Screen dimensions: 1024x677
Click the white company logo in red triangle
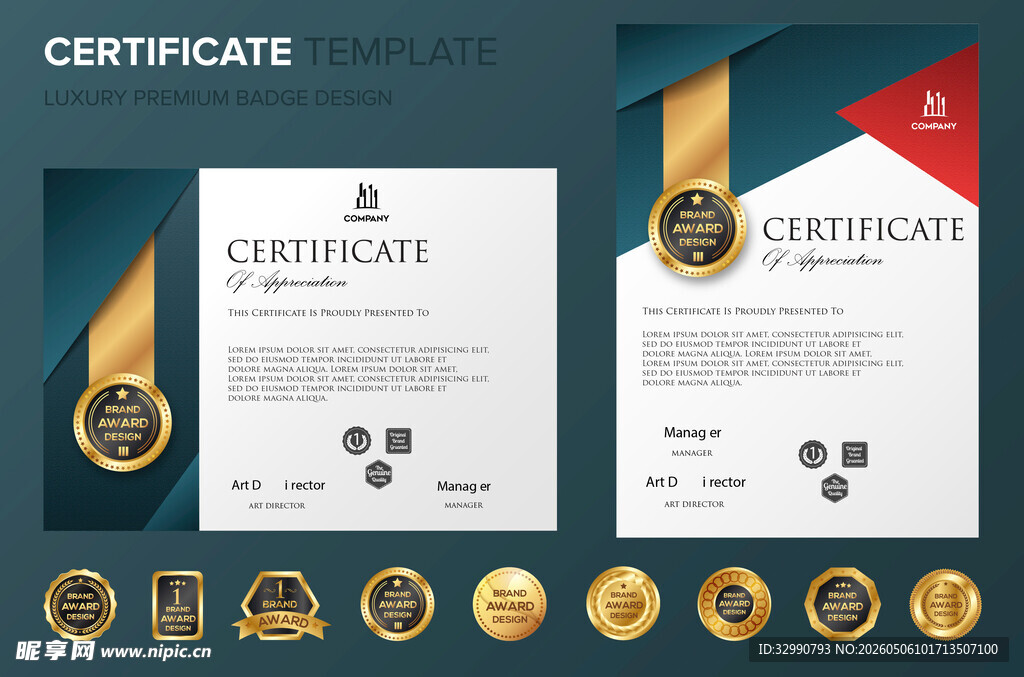click(935, 104)
